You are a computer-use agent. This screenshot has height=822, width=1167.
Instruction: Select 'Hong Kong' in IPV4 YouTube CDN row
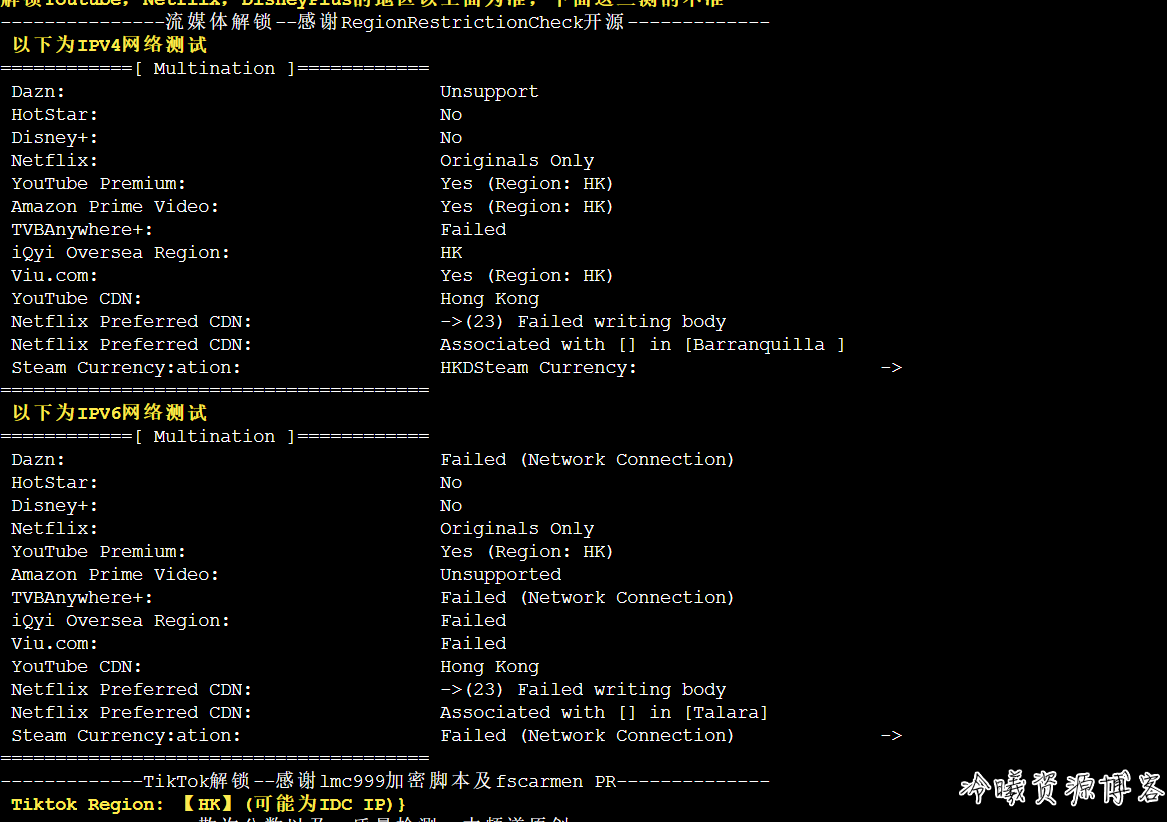[490, 299]
